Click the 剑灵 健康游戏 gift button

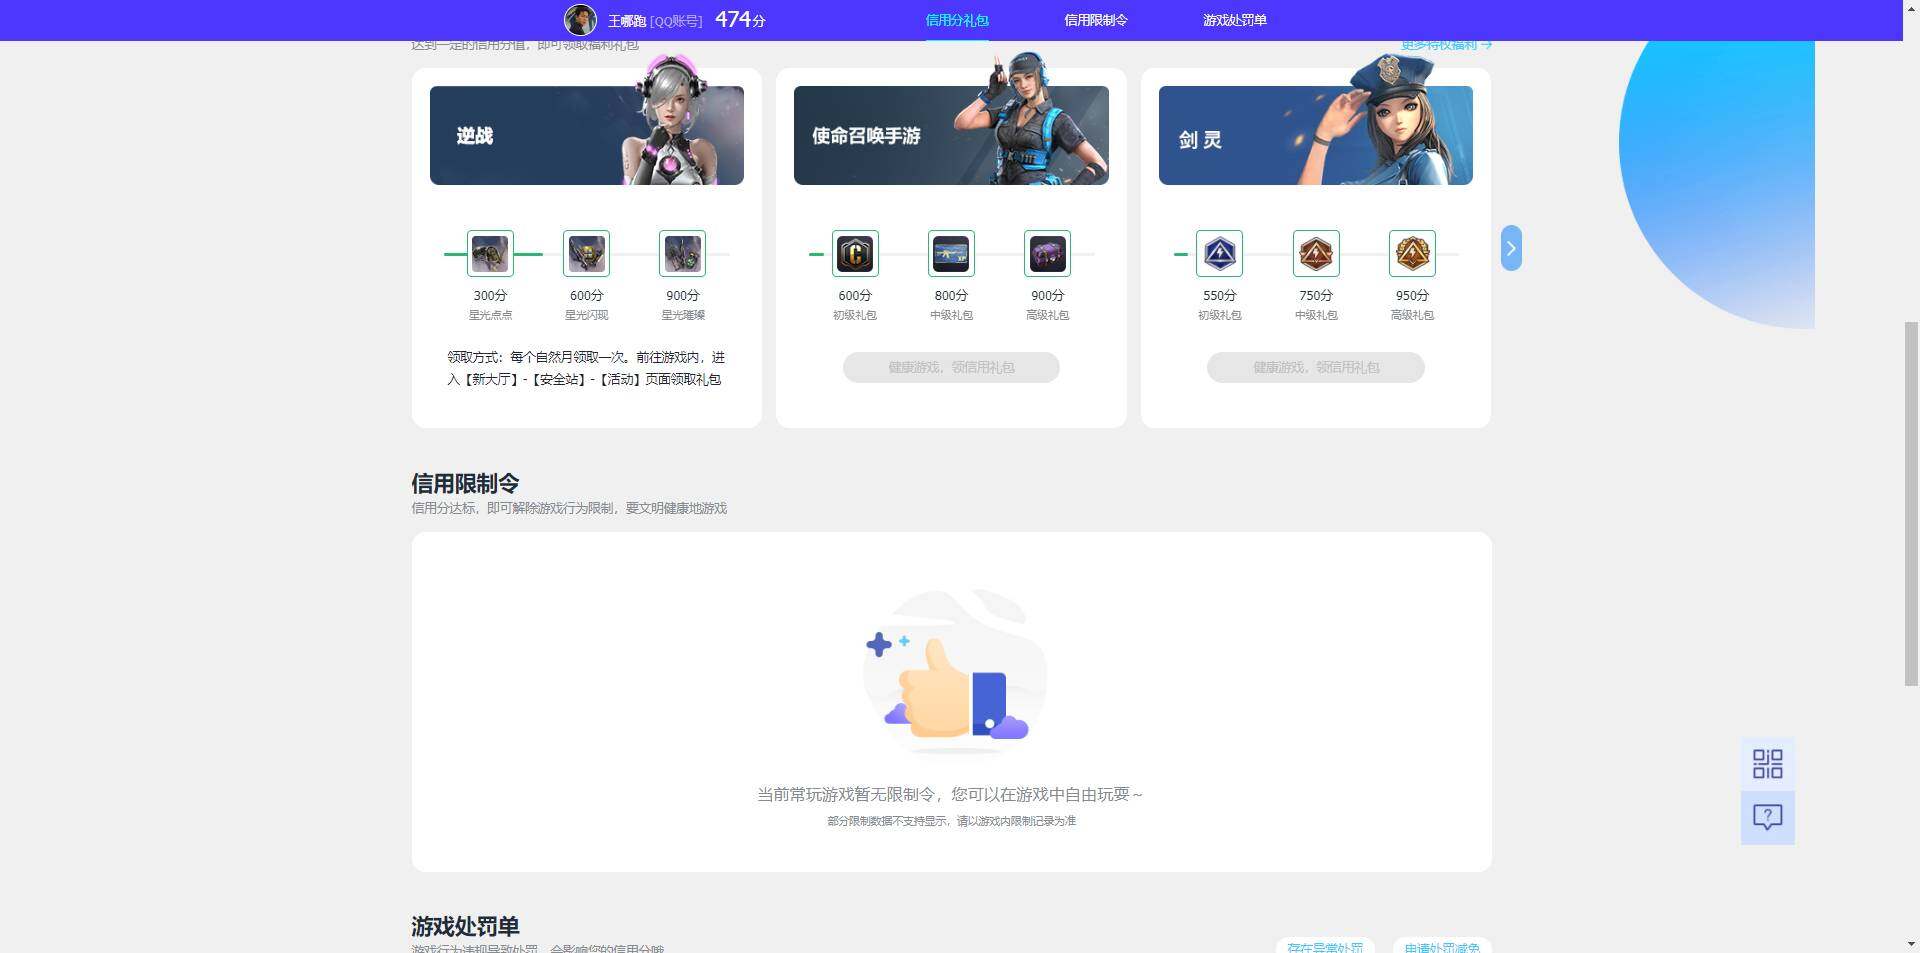1315,367
